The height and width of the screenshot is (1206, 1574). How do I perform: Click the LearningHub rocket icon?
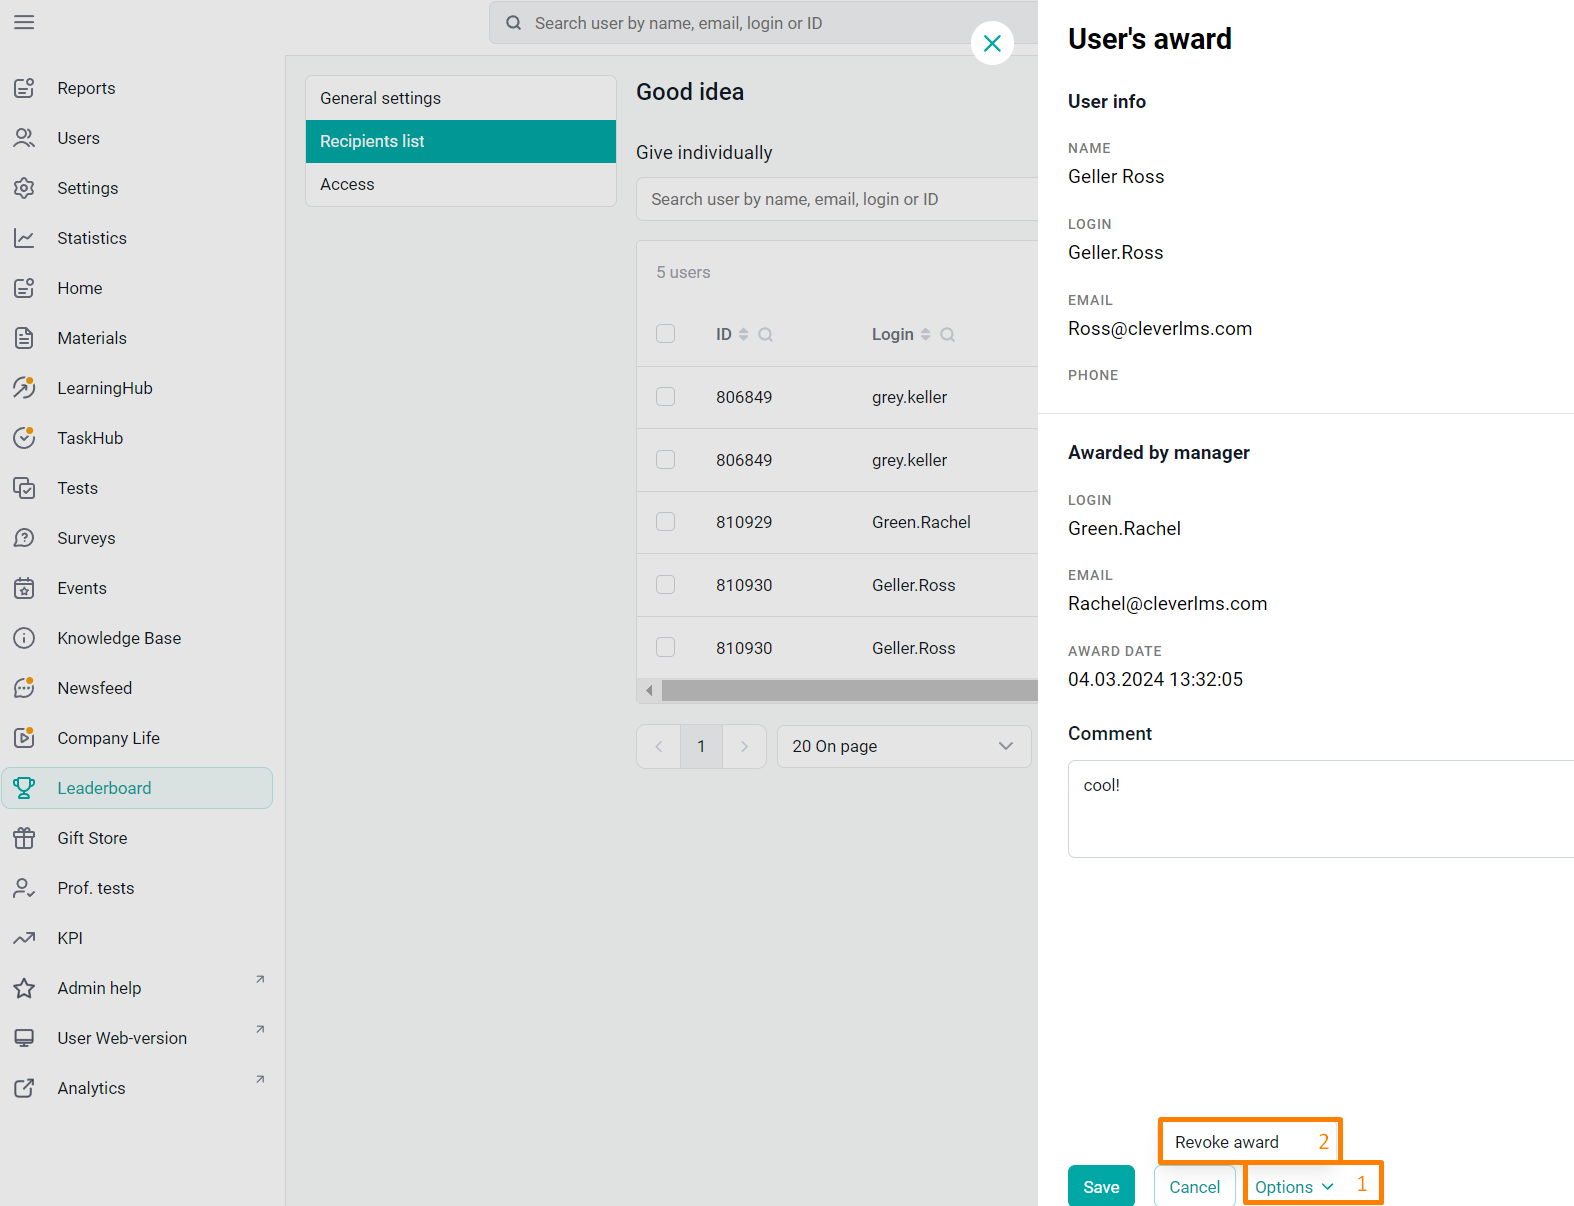(x=24, y=388)
